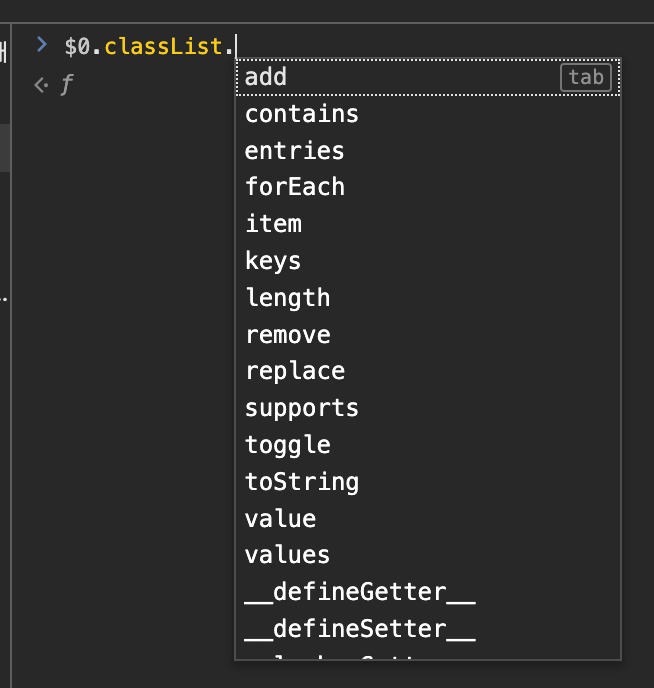The width and height of the screenshot is (654, 688).
Task: Select the add autocomplete suggestion
Action: [x=428, y=77]
